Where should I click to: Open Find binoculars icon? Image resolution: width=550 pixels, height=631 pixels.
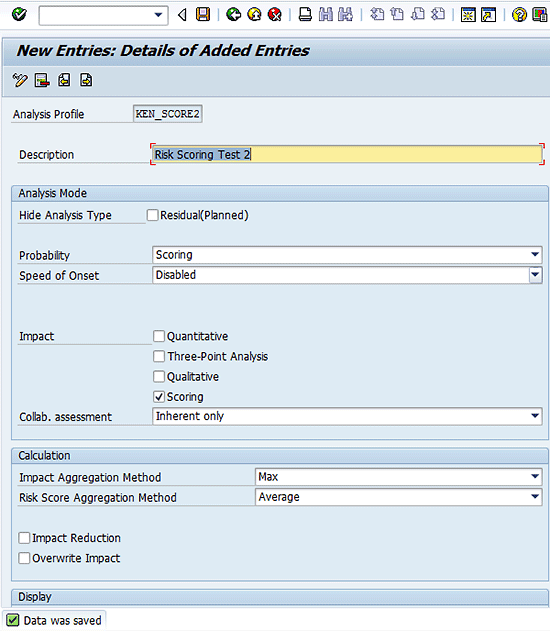[x=325, y=15]
